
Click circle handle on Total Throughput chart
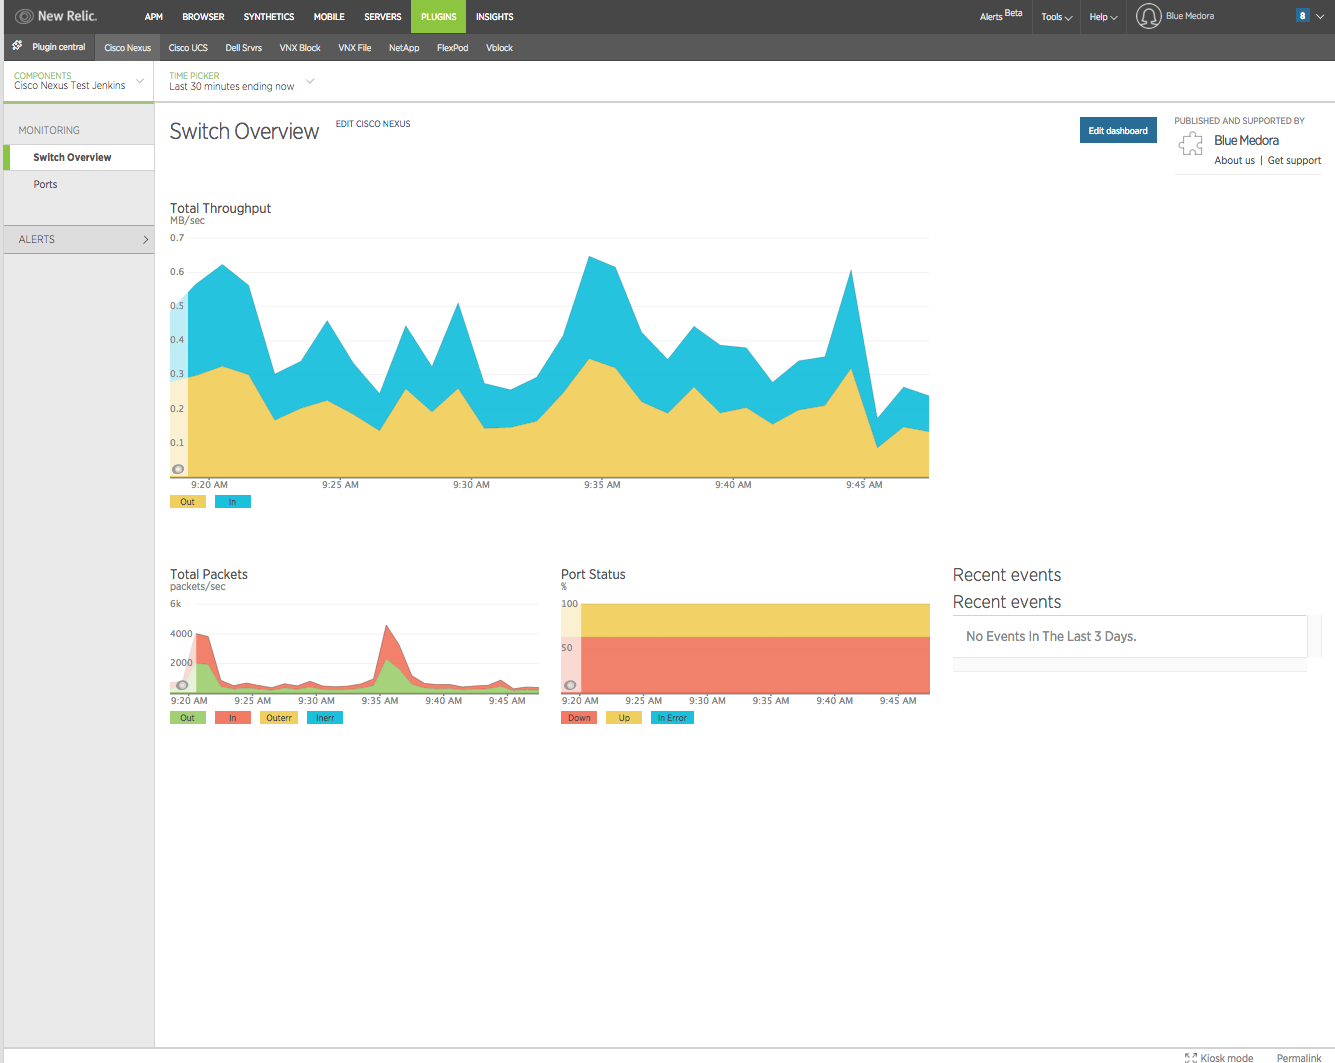pos(178,469)
